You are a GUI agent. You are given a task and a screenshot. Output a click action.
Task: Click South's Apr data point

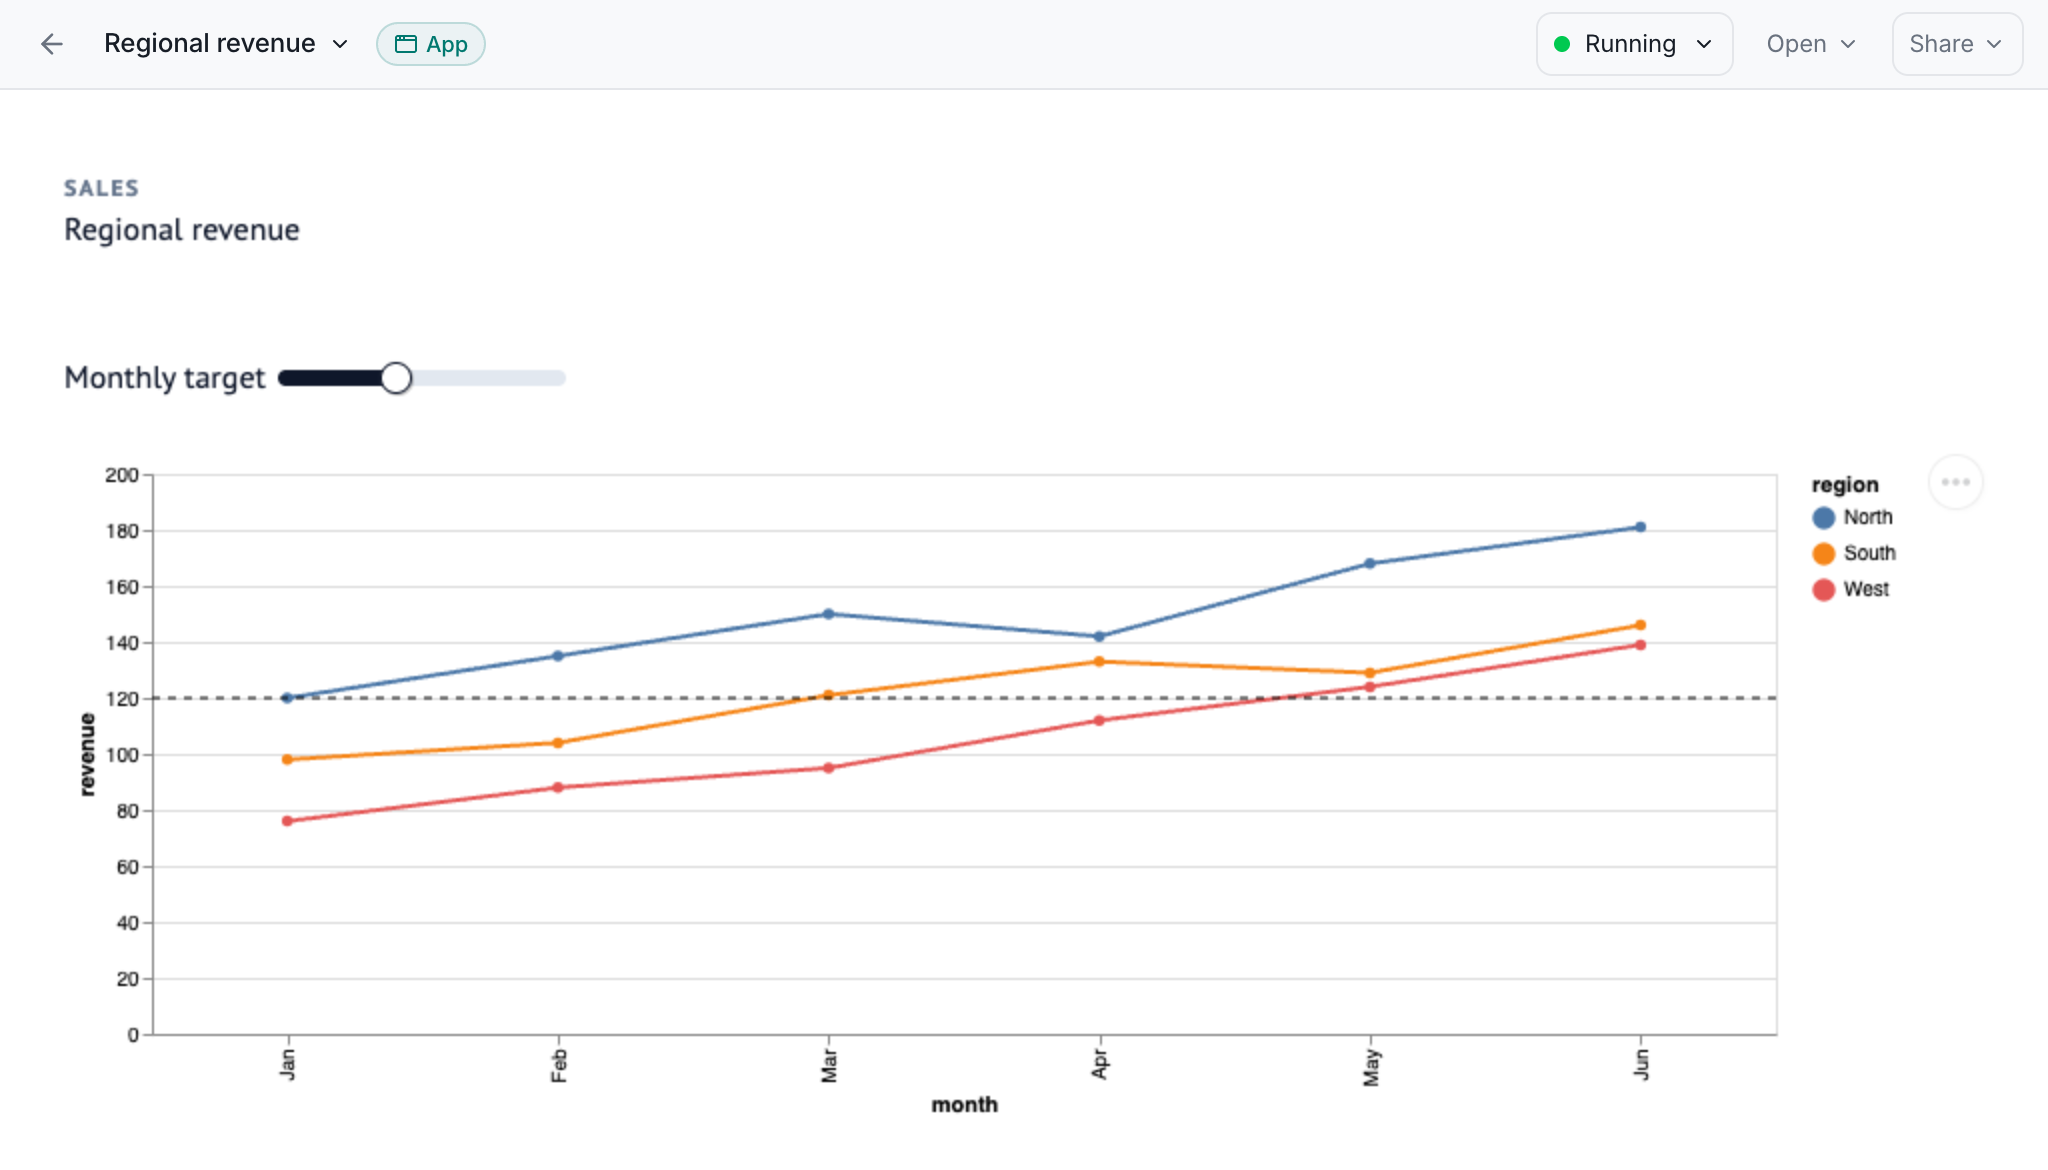point(1099,661)
